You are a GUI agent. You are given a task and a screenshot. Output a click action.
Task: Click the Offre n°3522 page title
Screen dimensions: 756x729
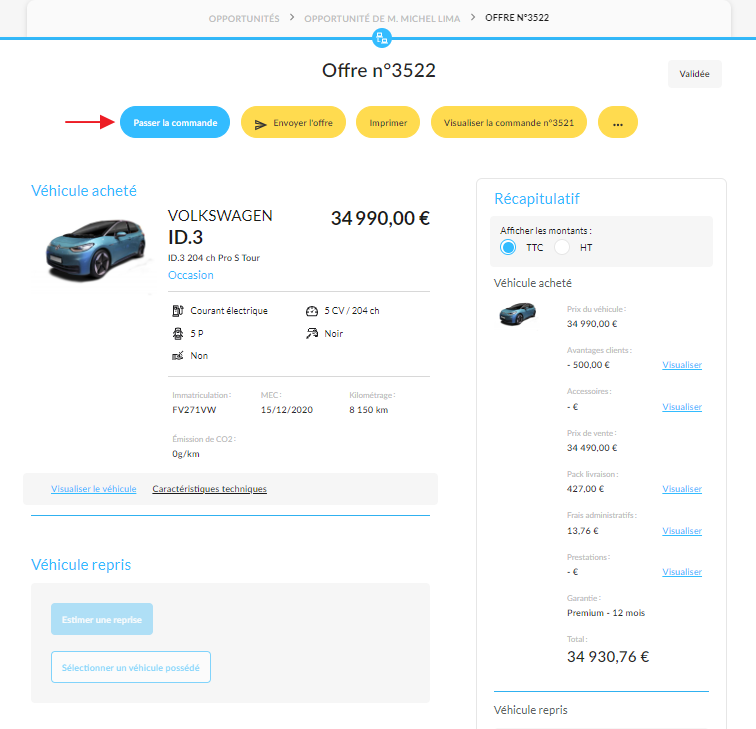click(x=378, y=70)
